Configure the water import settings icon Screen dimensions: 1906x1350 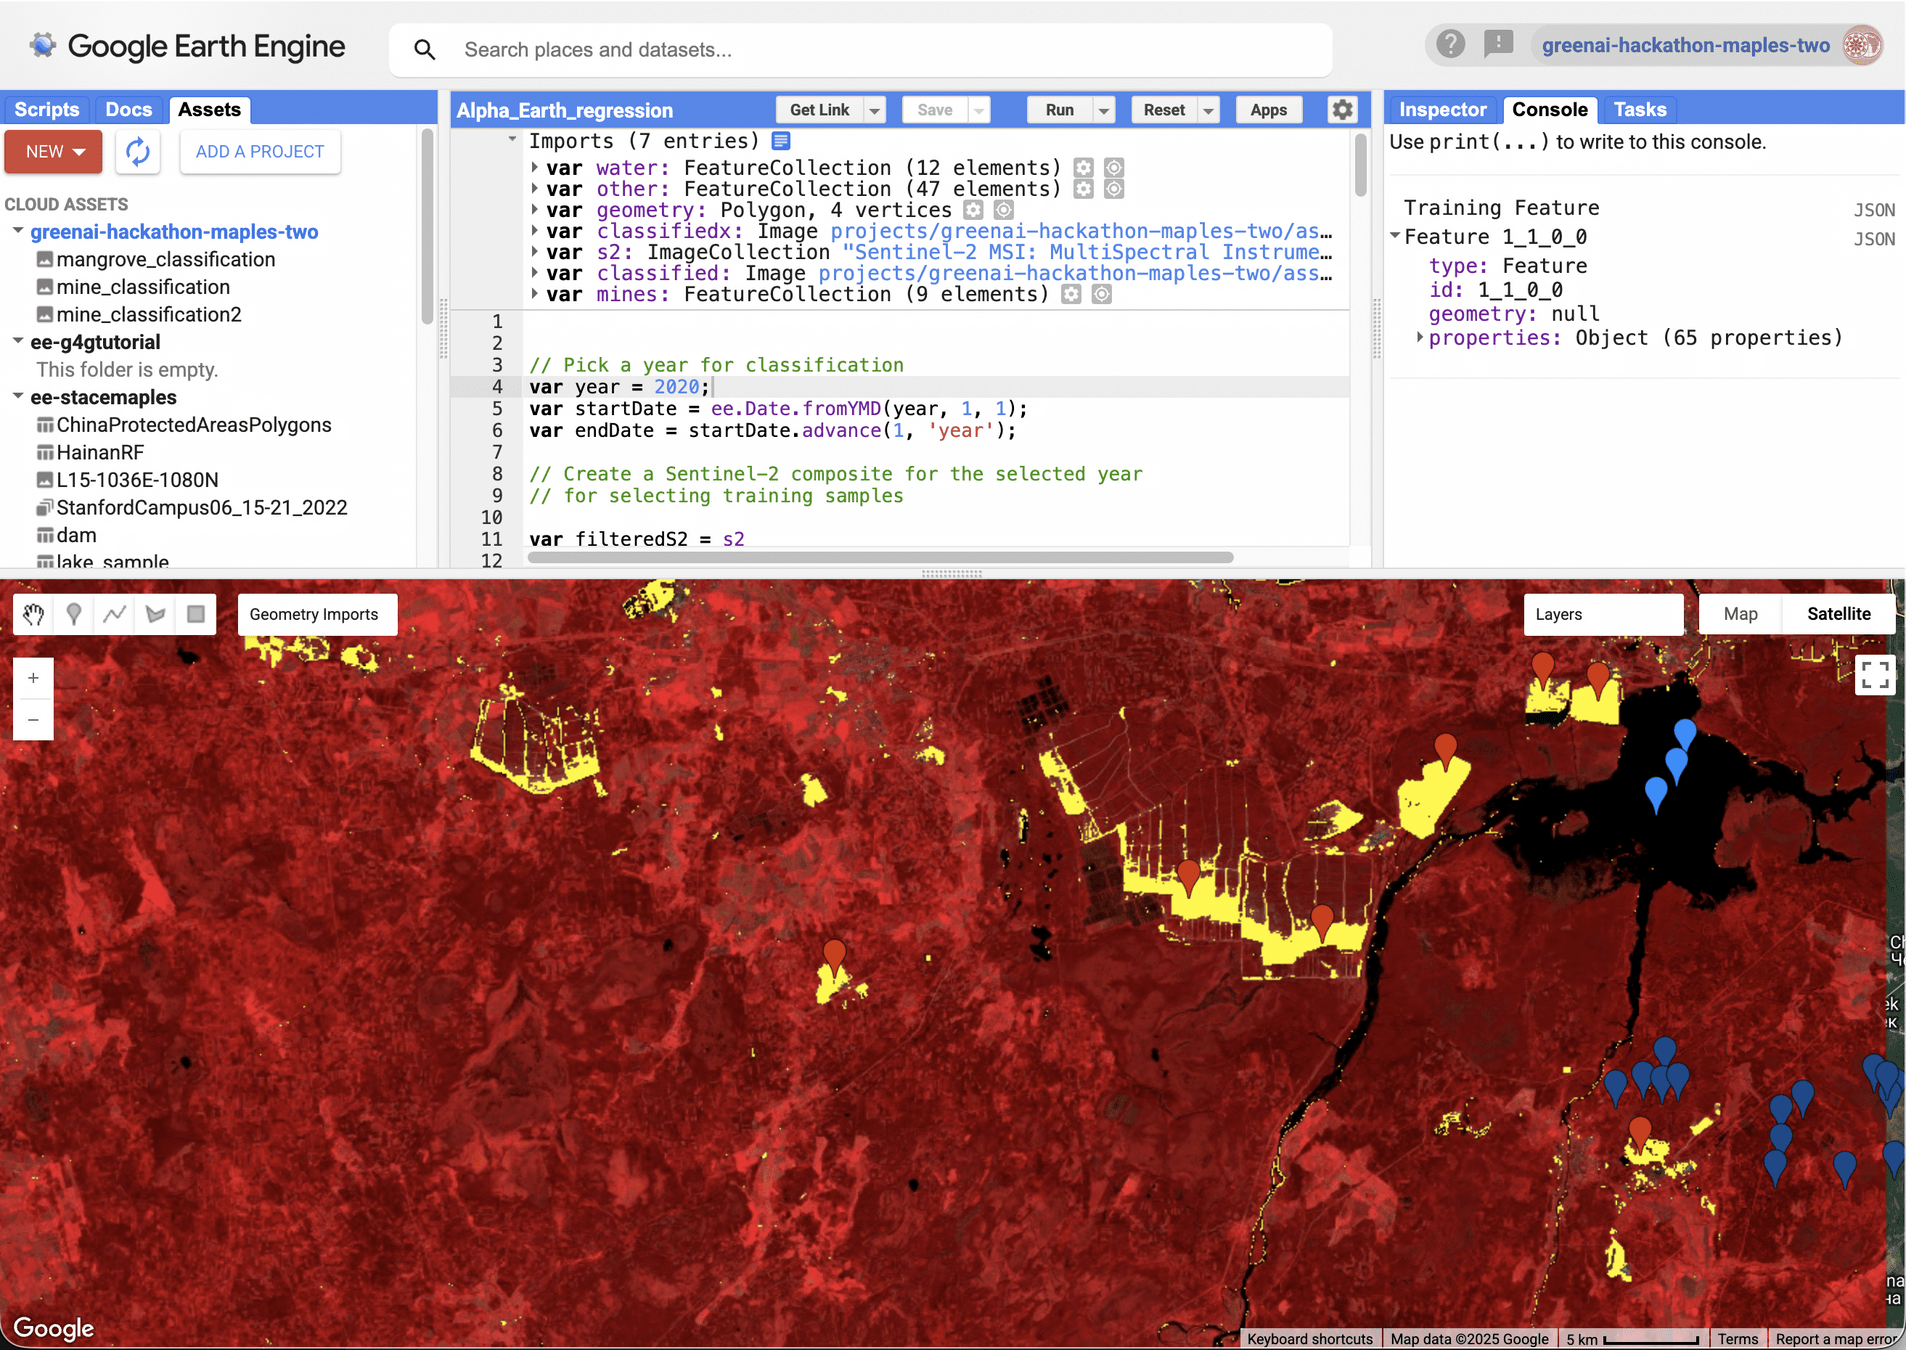1083,168
